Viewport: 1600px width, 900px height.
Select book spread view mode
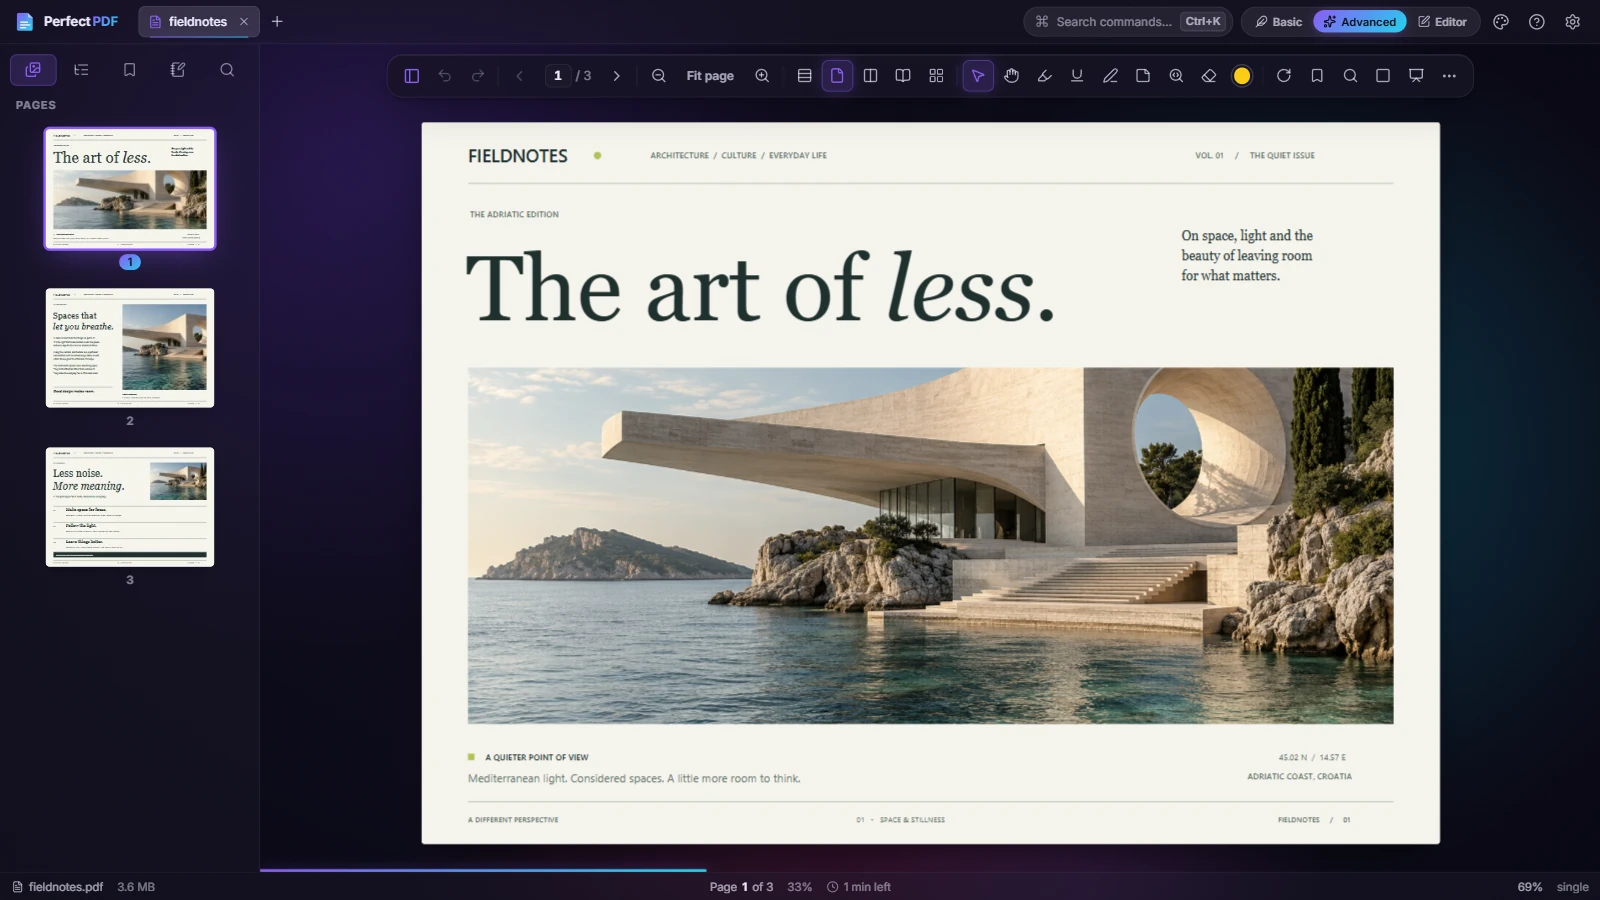[x=903, y=76]
